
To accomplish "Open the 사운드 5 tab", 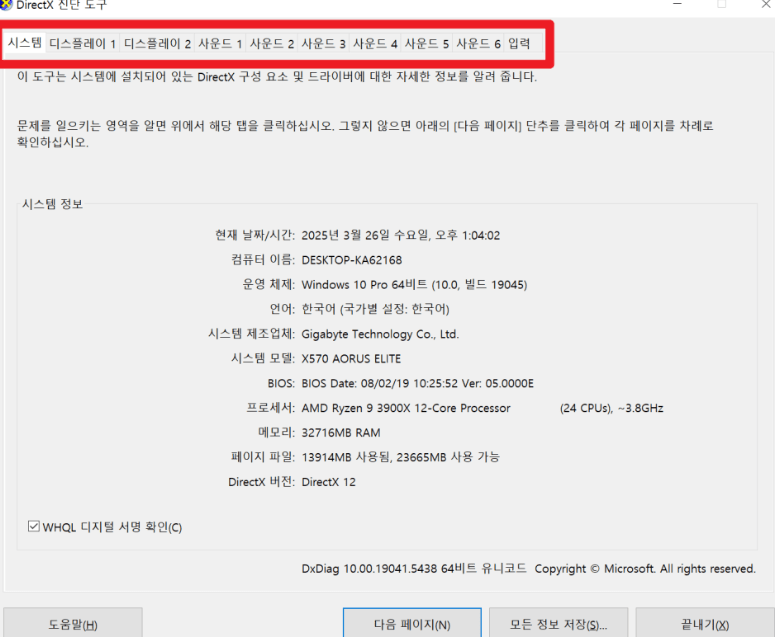I will (x=427, y=43).
